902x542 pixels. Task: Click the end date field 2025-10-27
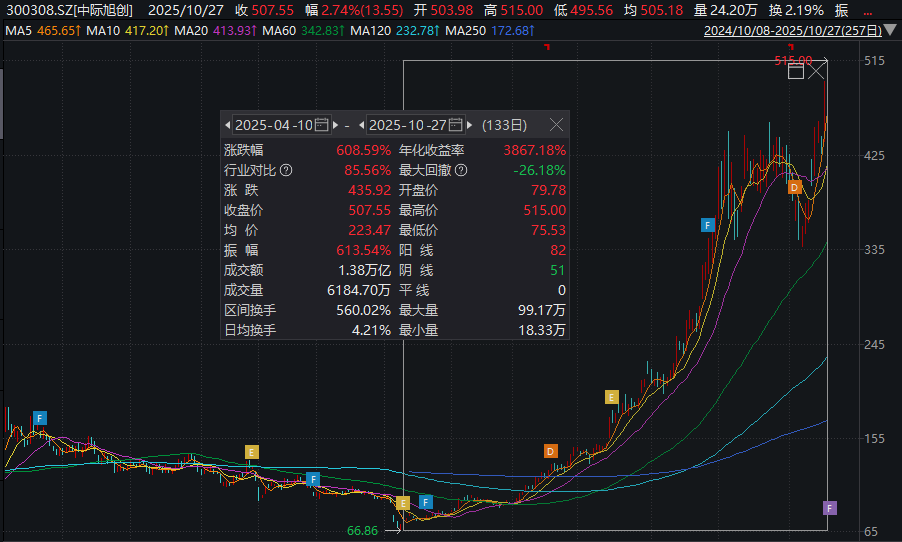point(408,125)
